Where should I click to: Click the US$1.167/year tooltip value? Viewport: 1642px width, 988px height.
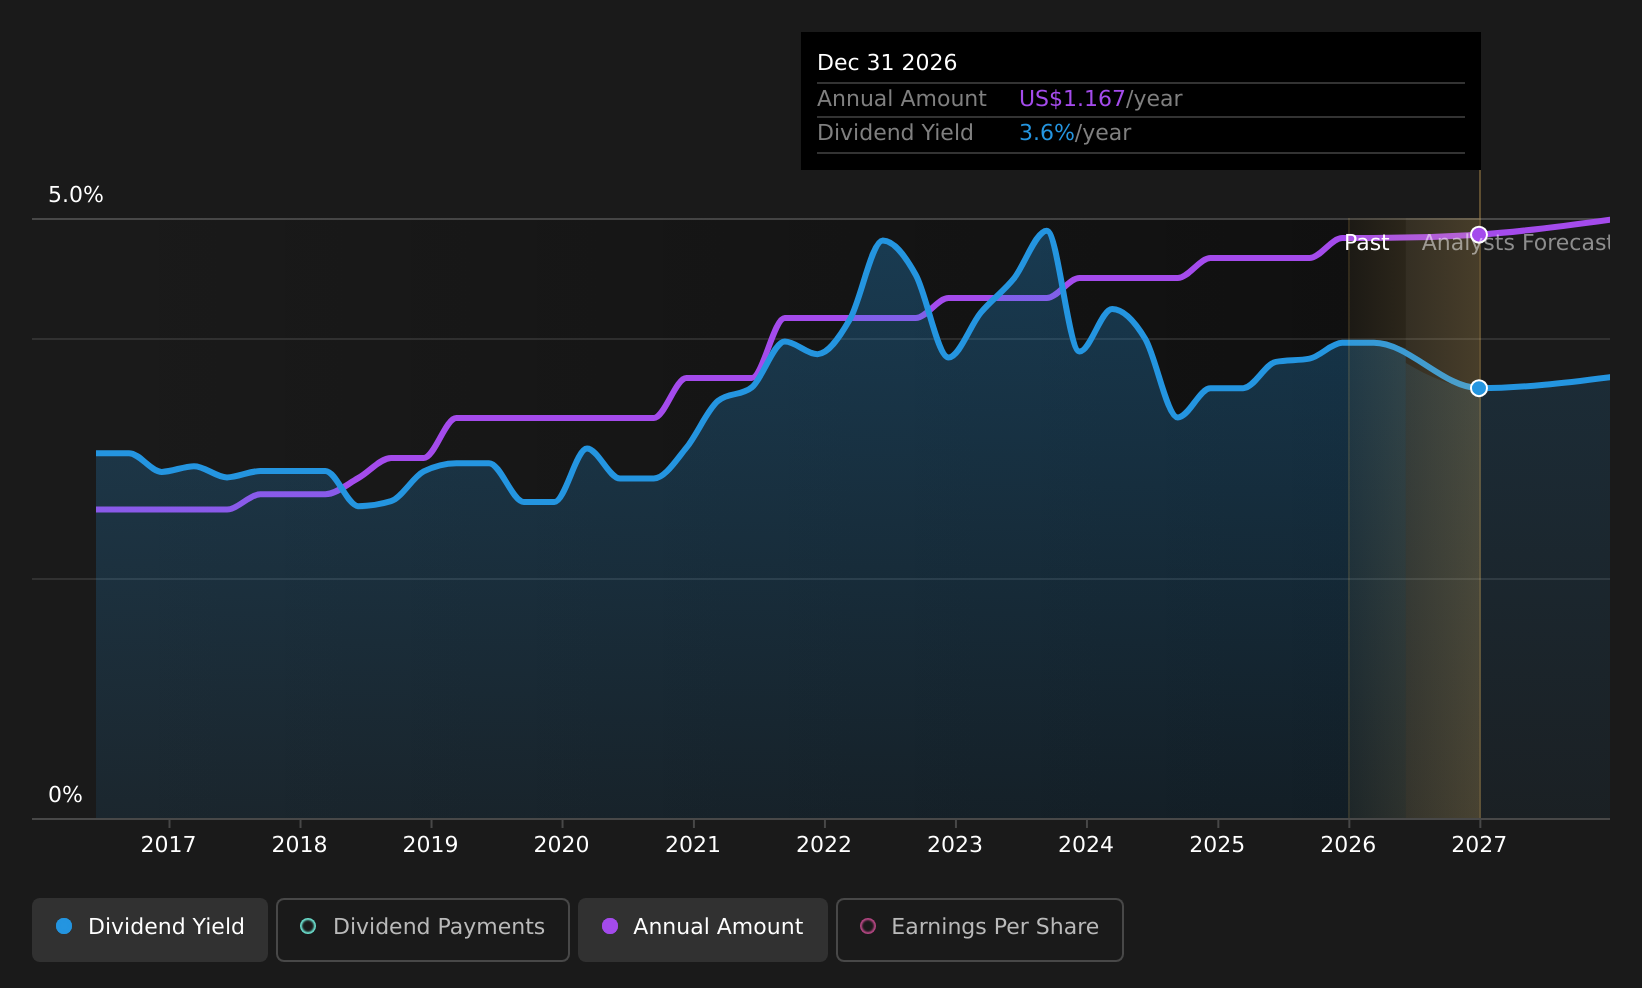1100,99
